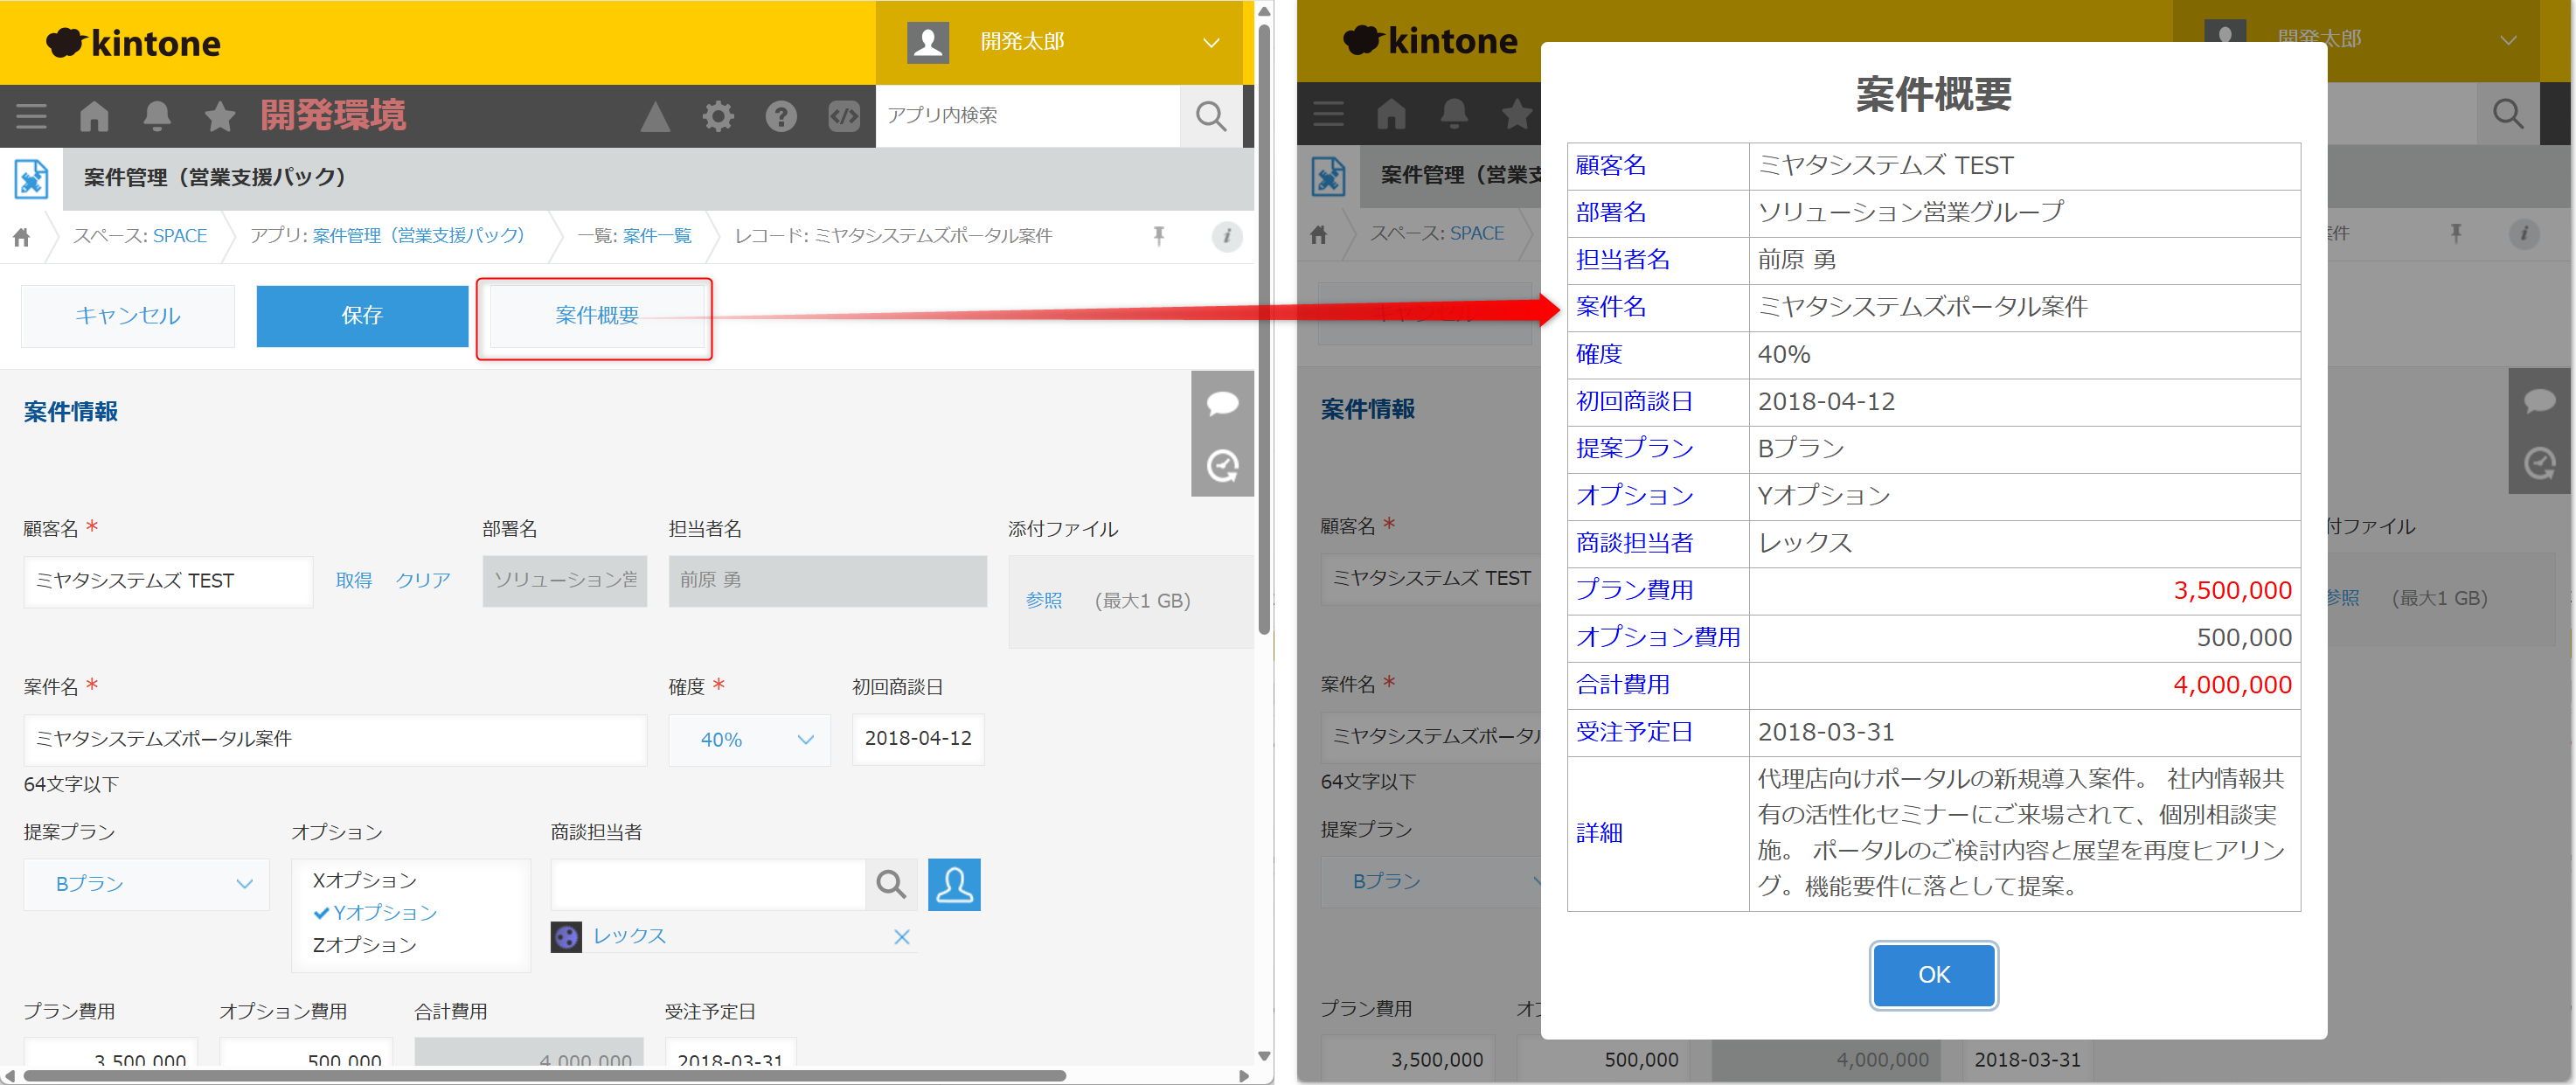Screen dimensions: 2576x1085
Task: Open the help question mark icon
Action: tap(781, 116)
